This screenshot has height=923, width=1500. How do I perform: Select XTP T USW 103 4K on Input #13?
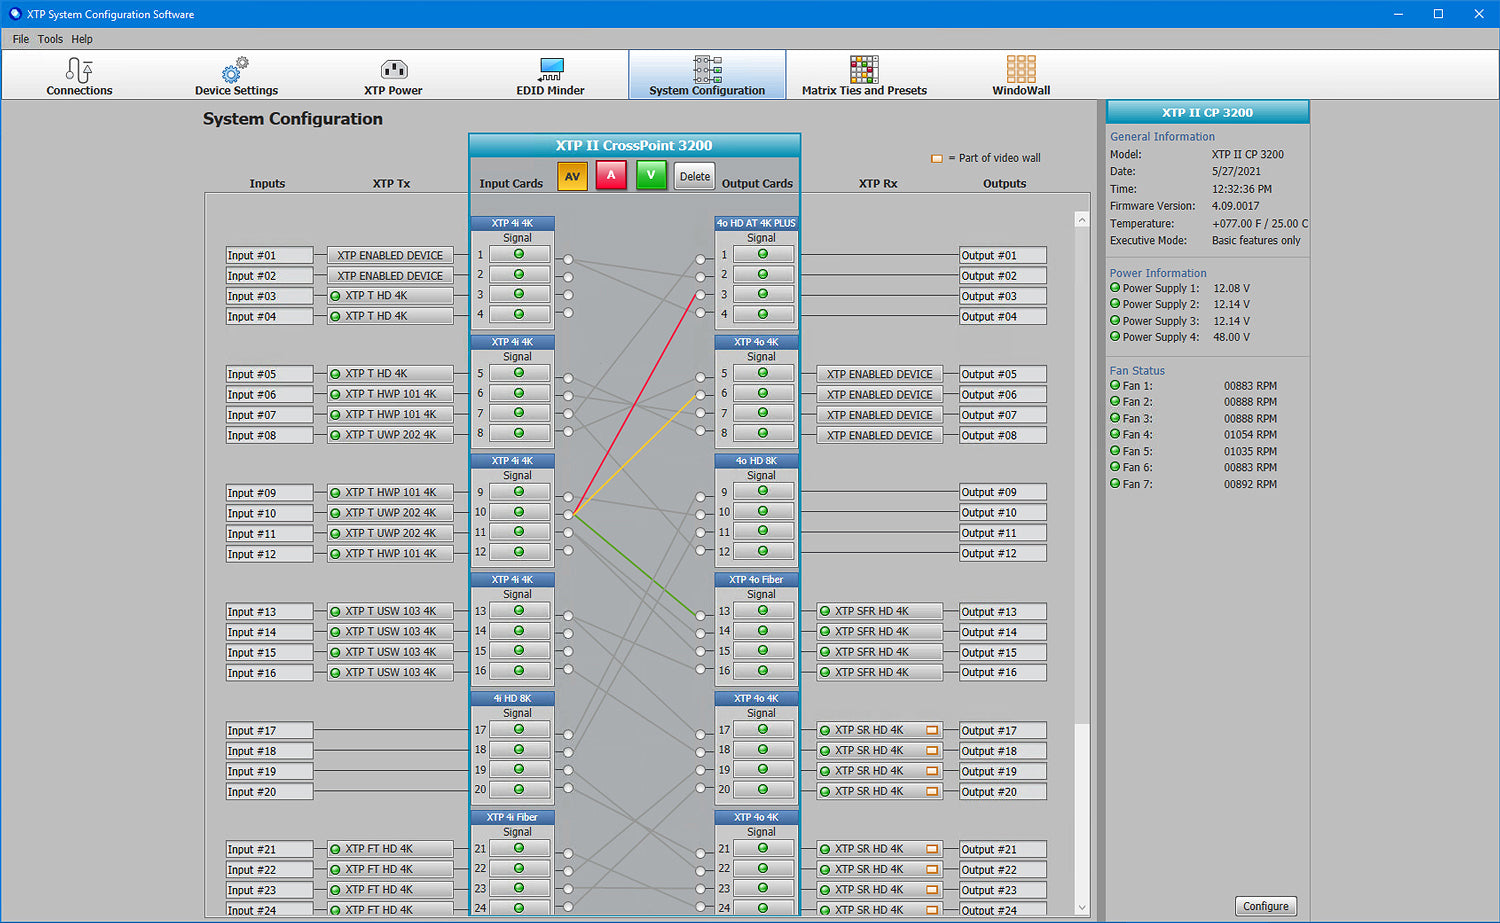[390, 611]
